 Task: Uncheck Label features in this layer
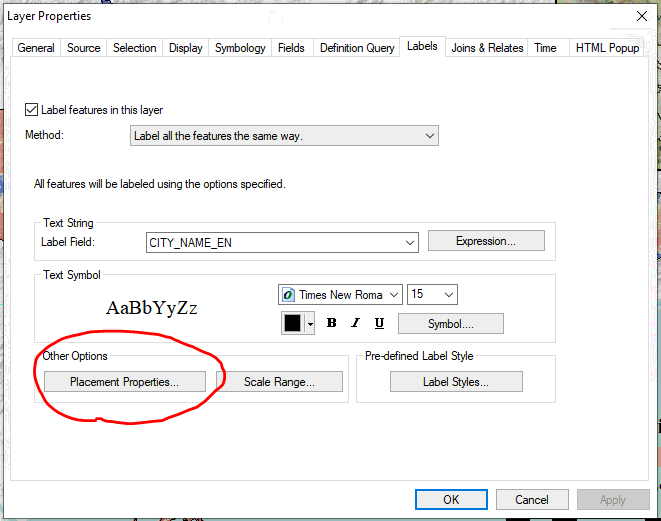[x=31, y=110]
